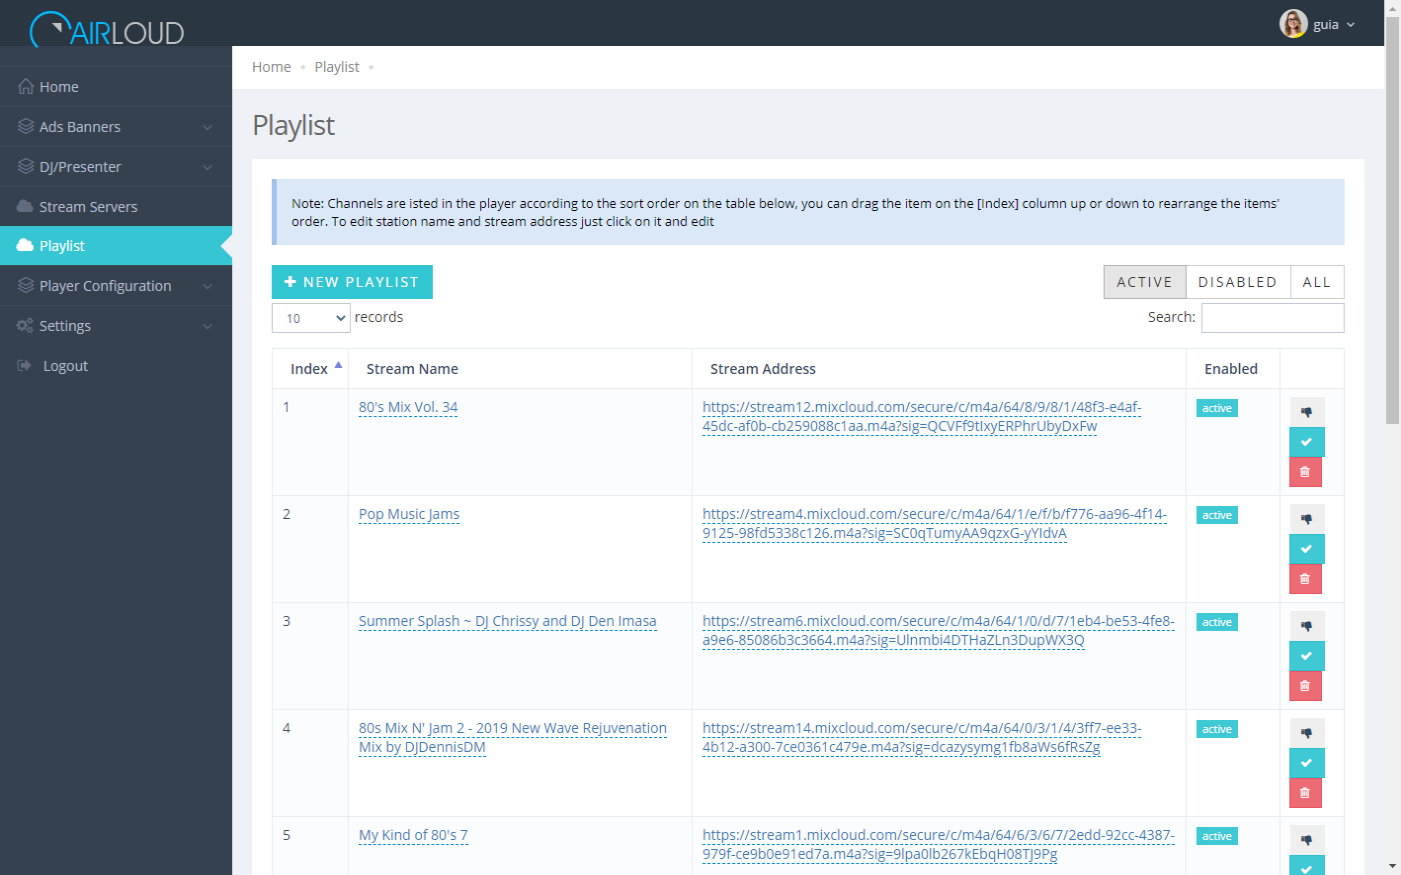
Task: Click active badge for 80's Mix Vol. 34
Action: click(1217, 408)
